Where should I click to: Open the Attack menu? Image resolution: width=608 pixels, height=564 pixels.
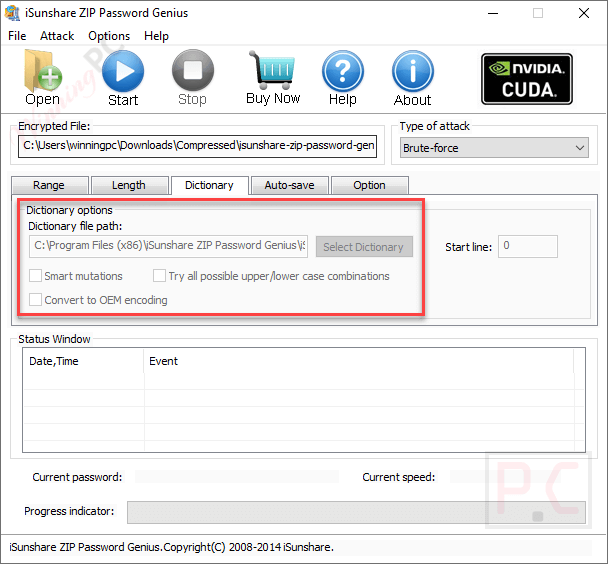tap(57, 36)
